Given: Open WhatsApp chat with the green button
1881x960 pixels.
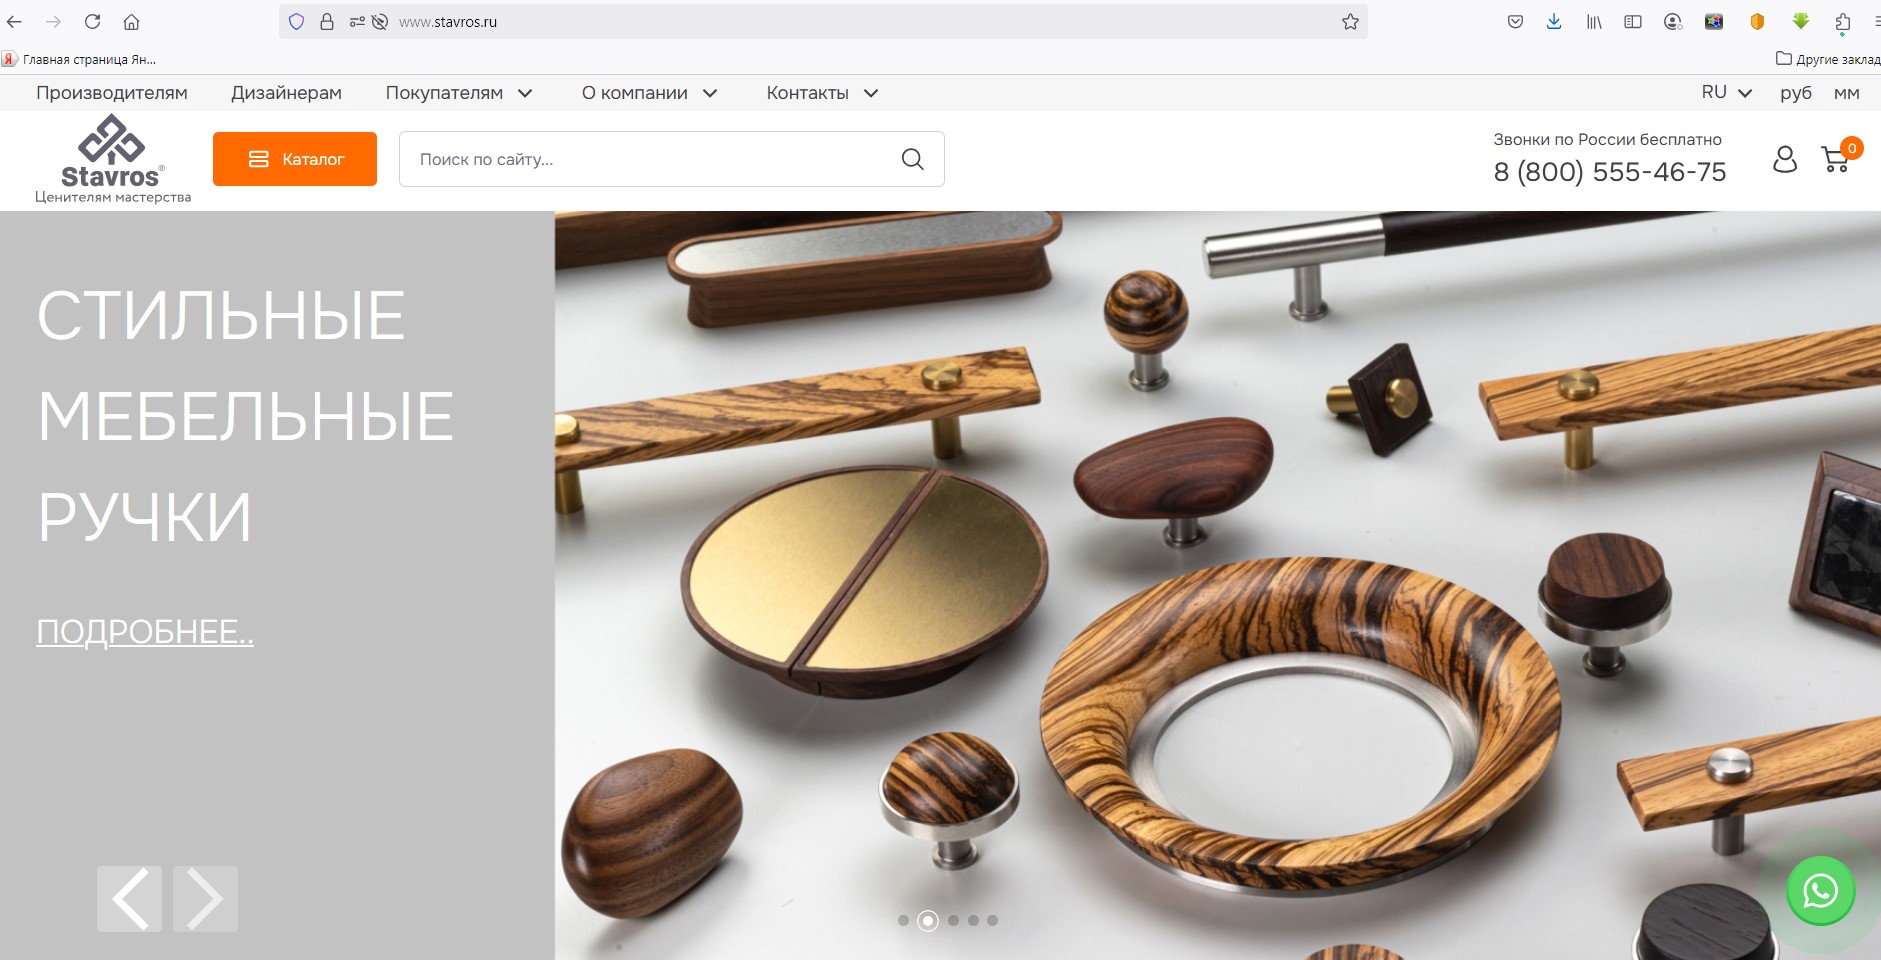Looking at the screenshot, I should (1820, 890).
